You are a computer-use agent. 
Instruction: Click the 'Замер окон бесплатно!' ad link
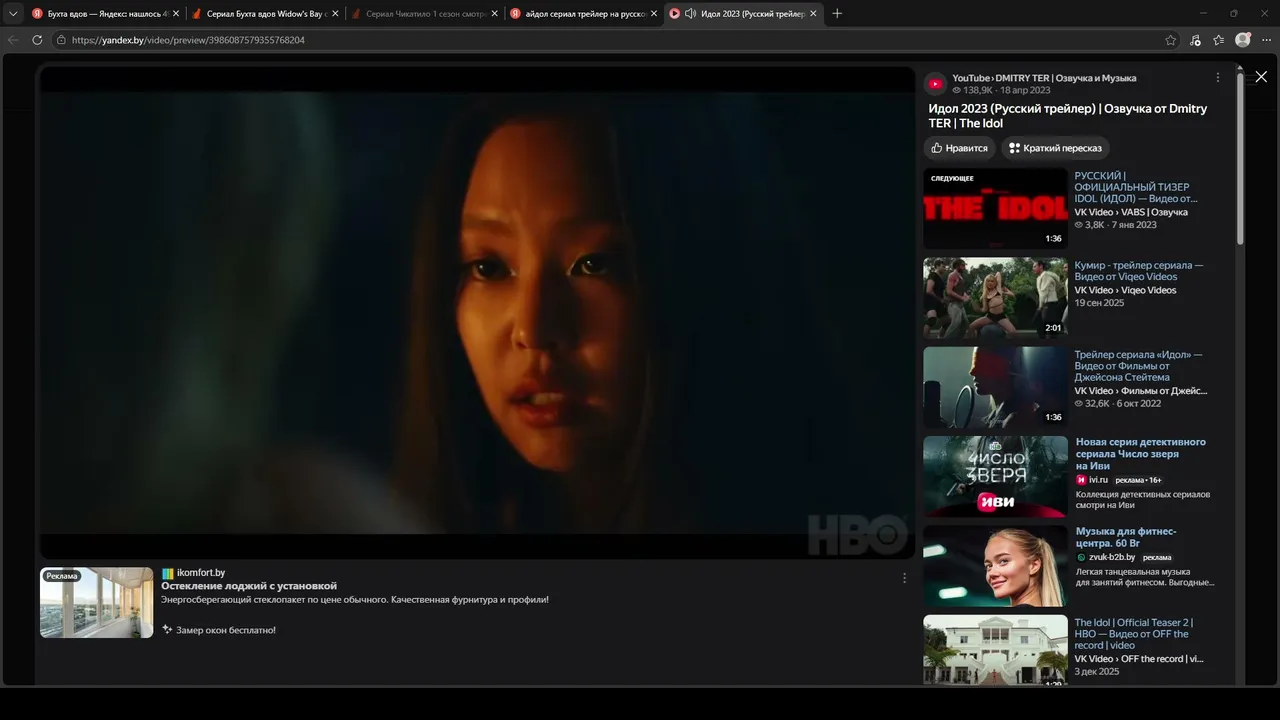click(226, 630)
